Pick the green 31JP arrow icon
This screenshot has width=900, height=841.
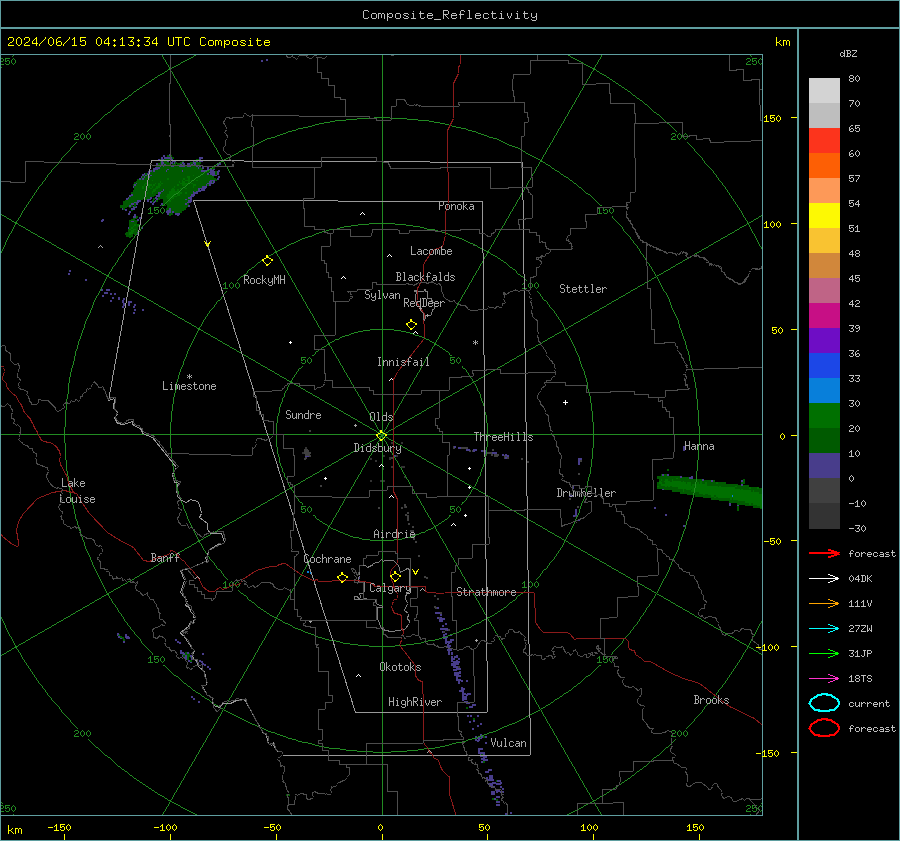point(824,653)
